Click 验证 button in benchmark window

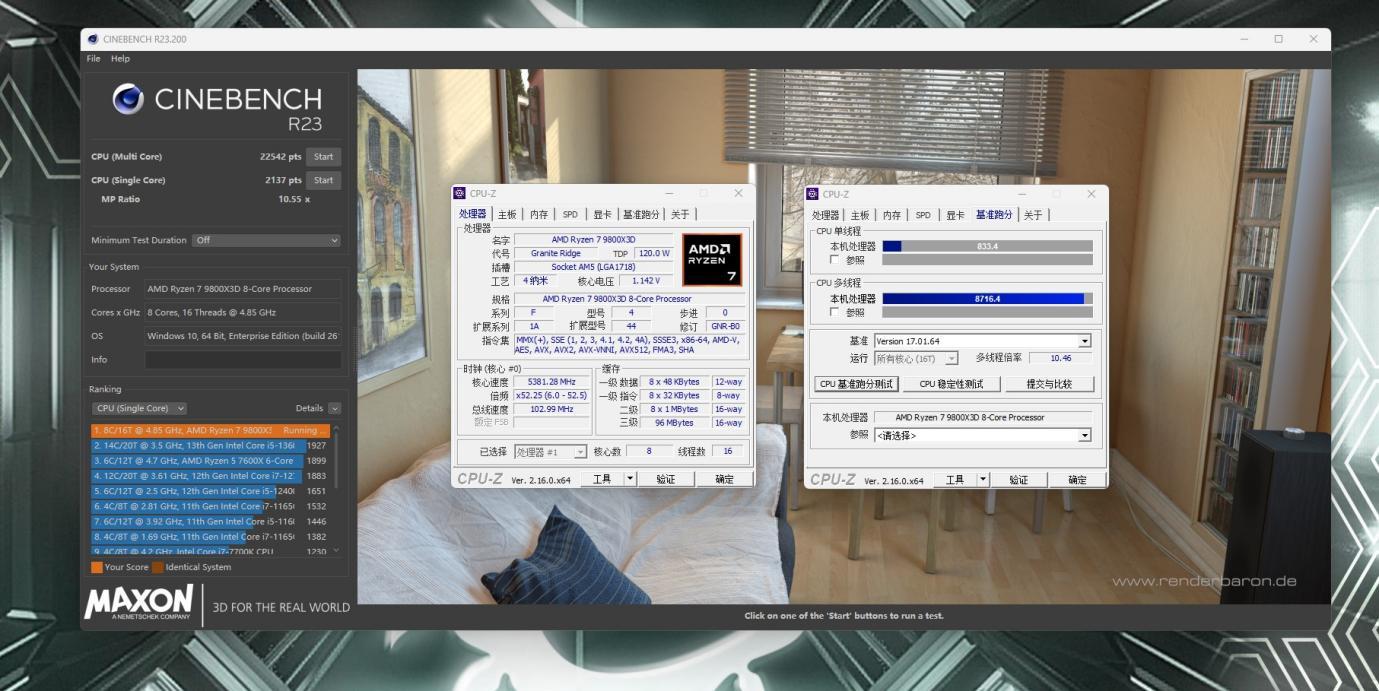1018,479
